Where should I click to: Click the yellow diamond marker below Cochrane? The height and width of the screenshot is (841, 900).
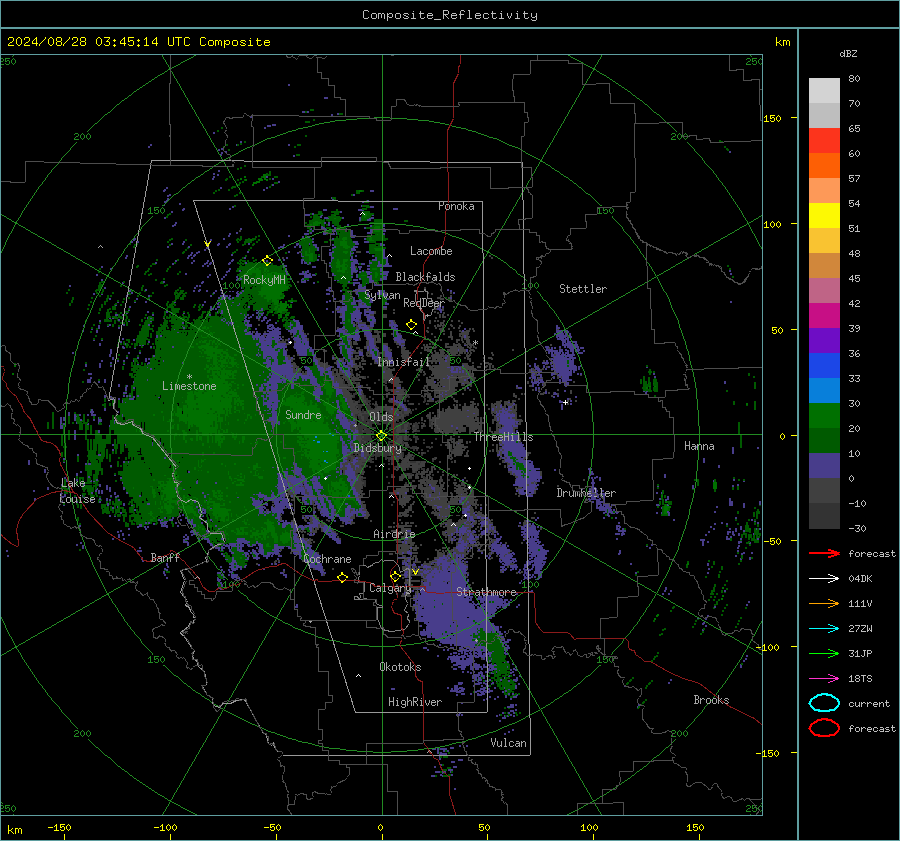[x=342, y=577]
